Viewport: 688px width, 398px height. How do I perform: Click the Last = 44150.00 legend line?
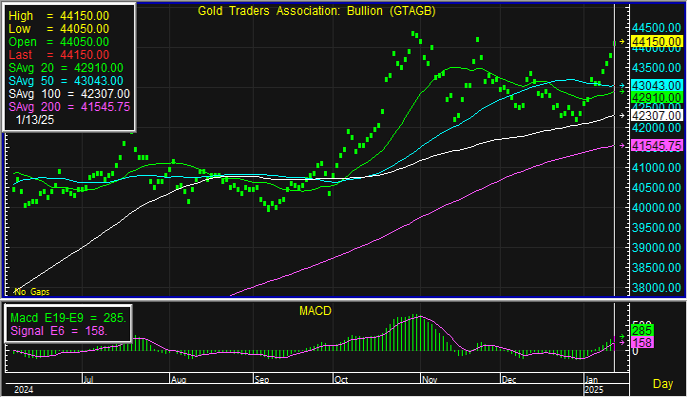59,55
